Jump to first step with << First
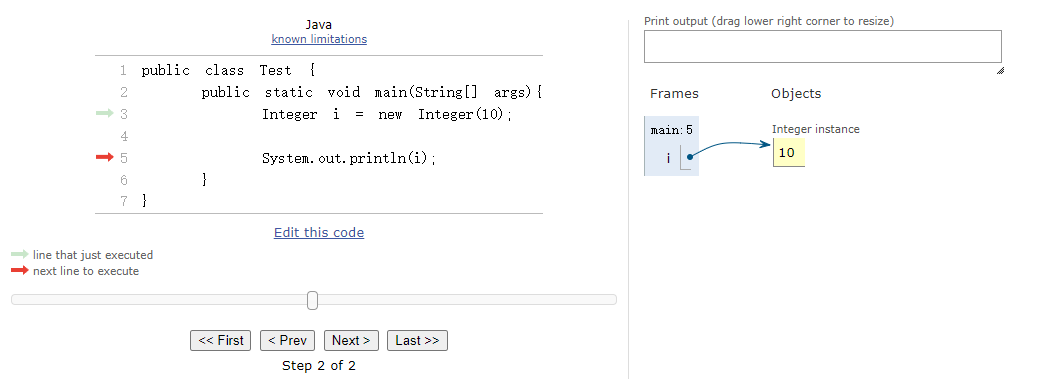The width and height of the screenshot is (1062, 379). click(x=221, y=340)
